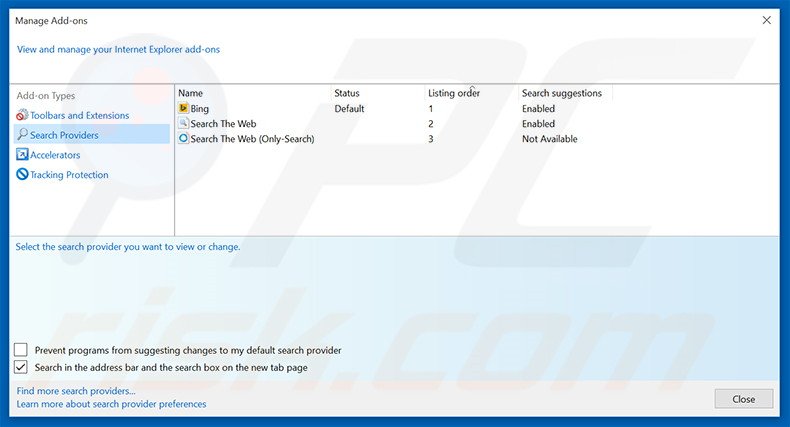Image resolution: width=790 pixels, height=427 pixels.
Task: Sort list by Name column header
Action: pos(190,93)
